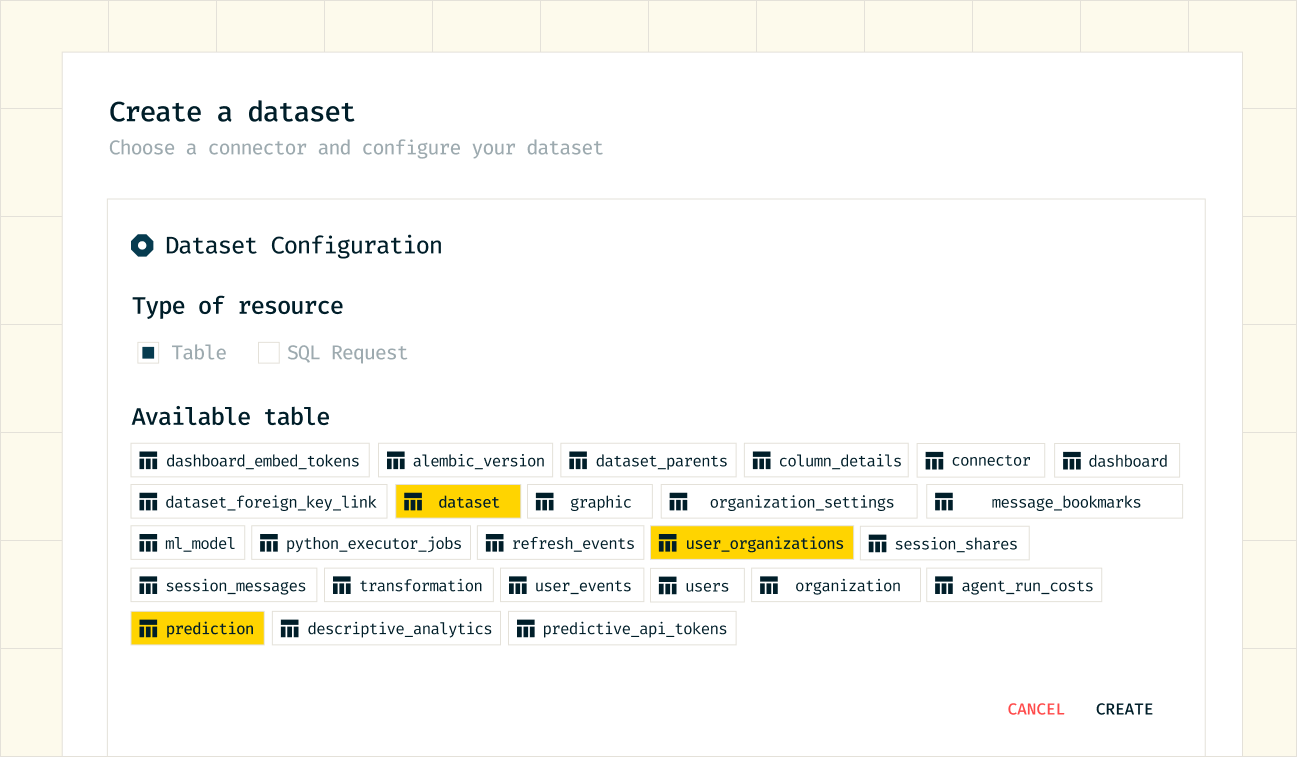Click the table icon on the dataset chip
1297x757 pixels.
point(413,501)
